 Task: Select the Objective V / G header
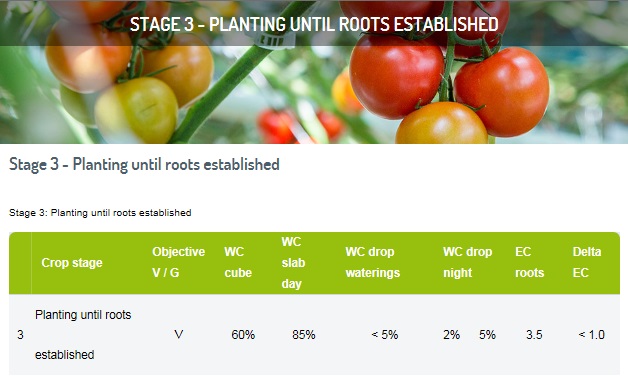[178, 262]
